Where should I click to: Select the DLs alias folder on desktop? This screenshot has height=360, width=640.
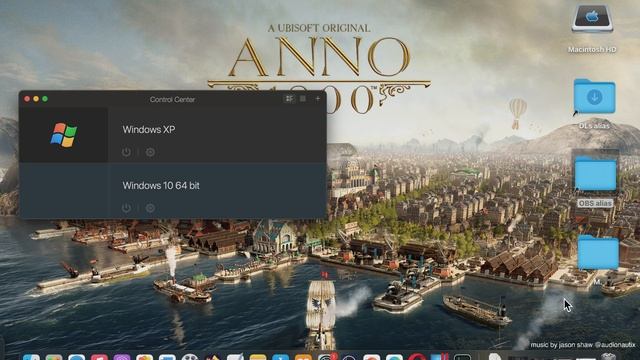(594, 96)
